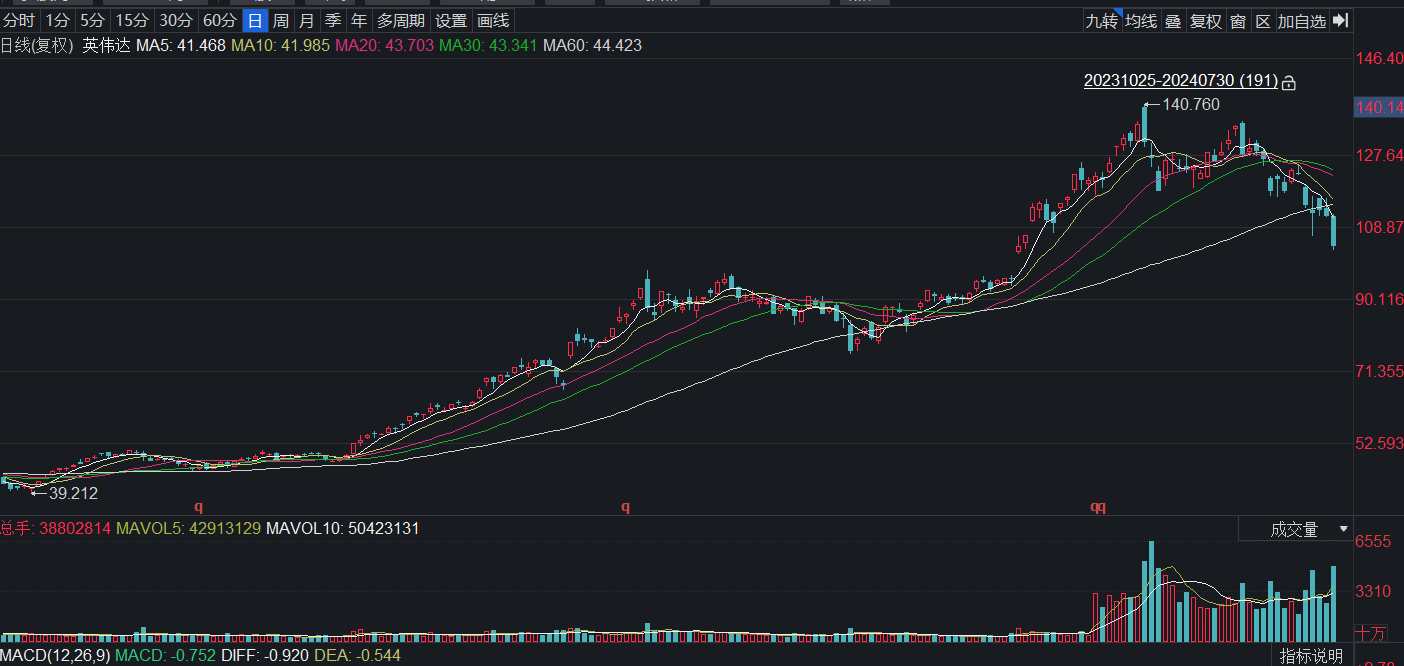
Task: Click the 140.14 price marker on the axis
Action: pos(1377,107)
